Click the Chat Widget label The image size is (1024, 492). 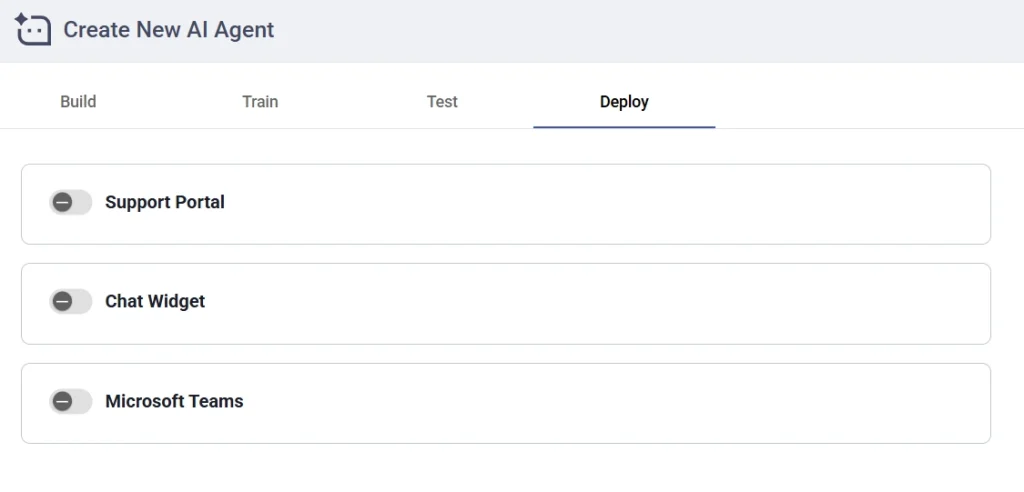click(x=155, y=301)
